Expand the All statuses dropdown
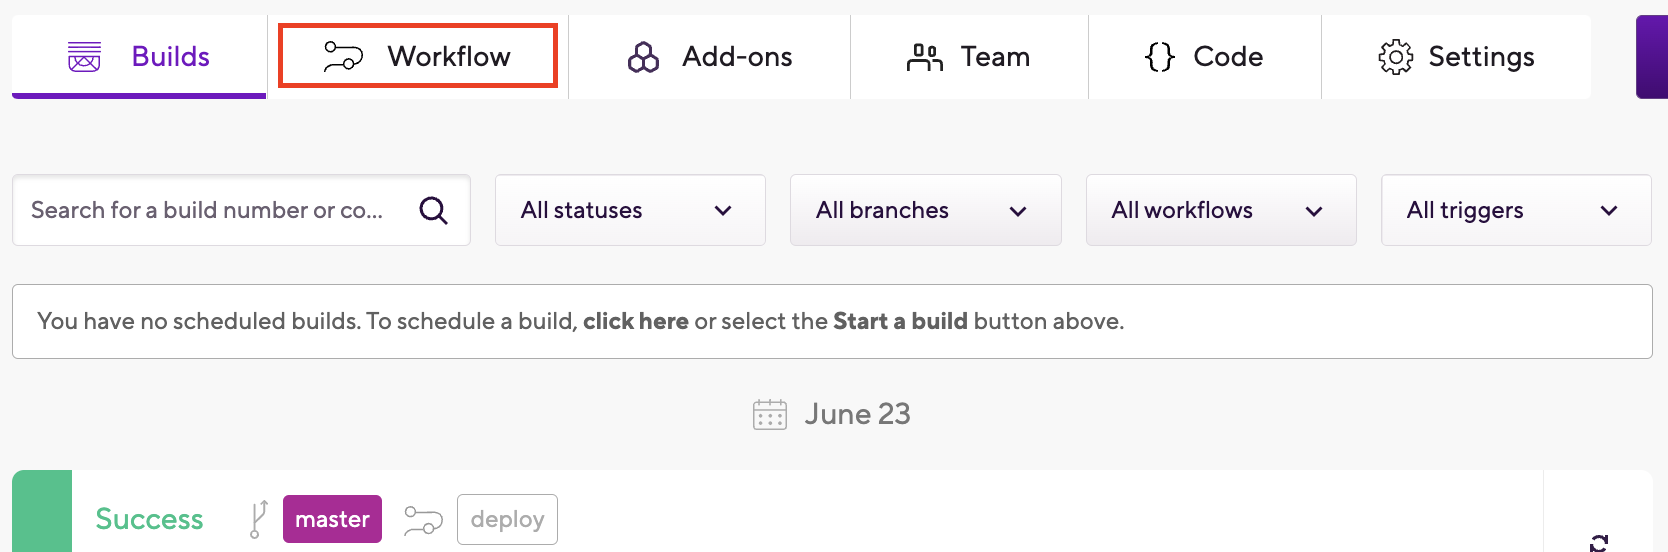This screenshot has height=552, width=1668. (630, 210)
